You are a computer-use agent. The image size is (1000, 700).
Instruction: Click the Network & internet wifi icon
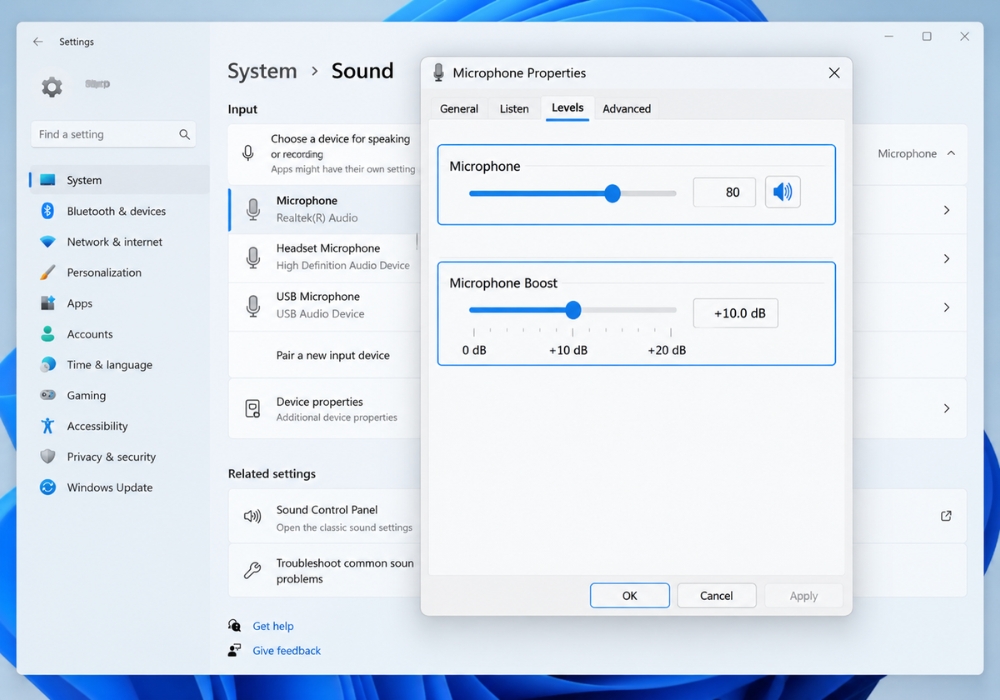click(47, 242)
